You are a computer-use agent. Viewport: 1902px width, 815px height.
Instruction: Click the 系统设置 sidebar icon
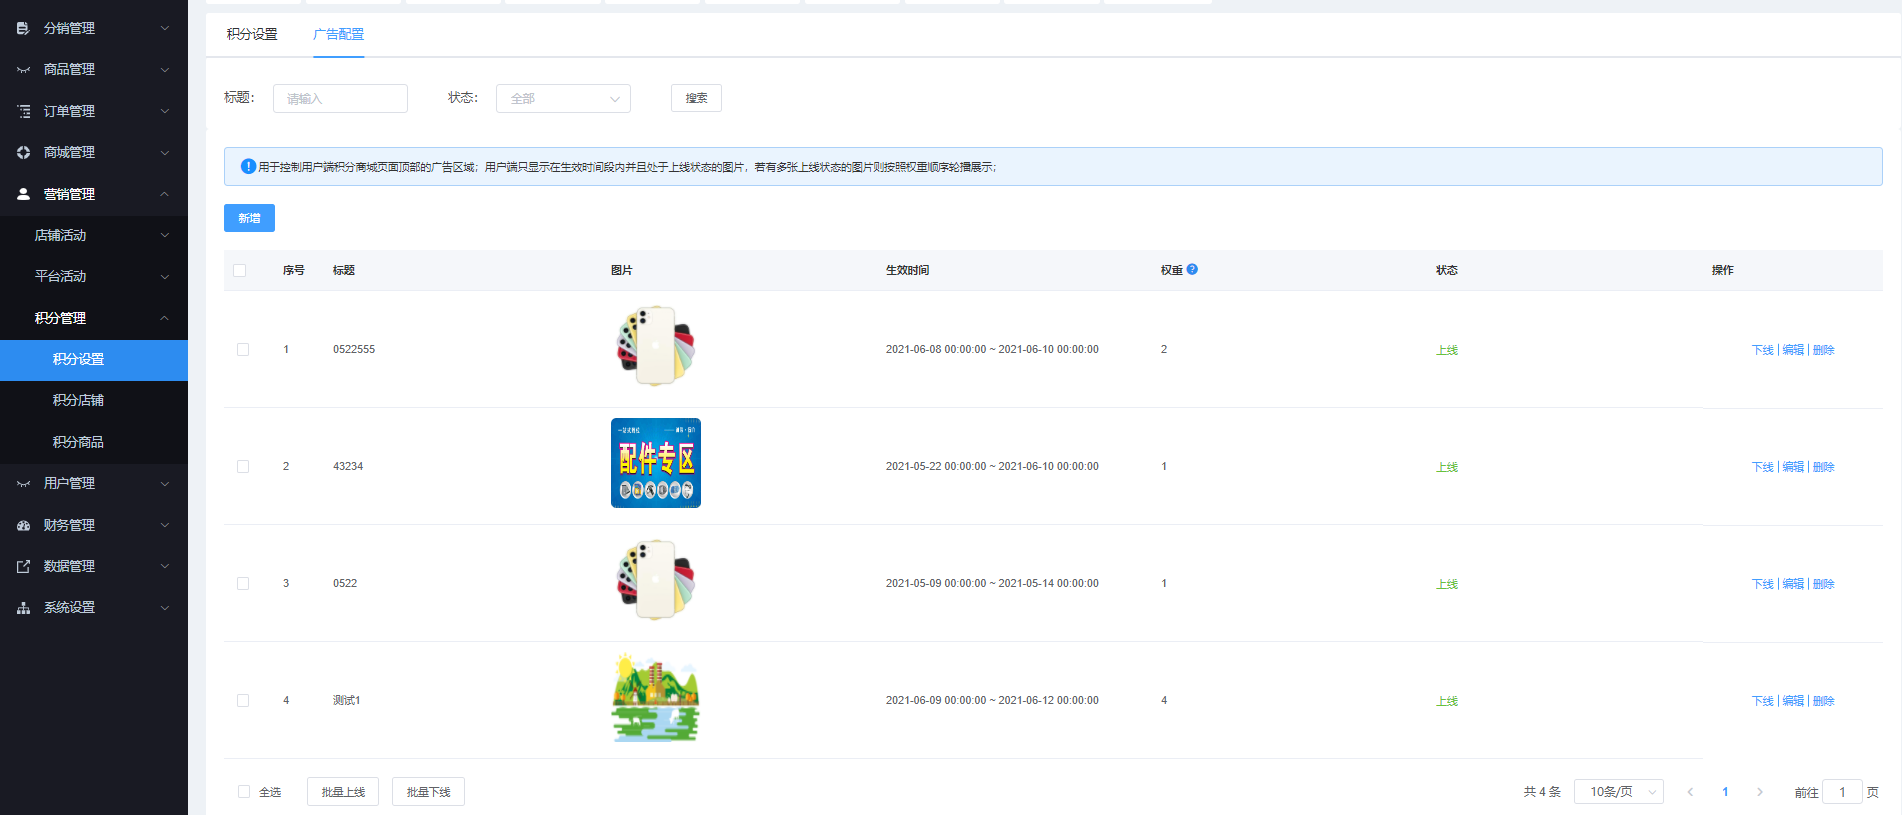(x=23, y=608)
